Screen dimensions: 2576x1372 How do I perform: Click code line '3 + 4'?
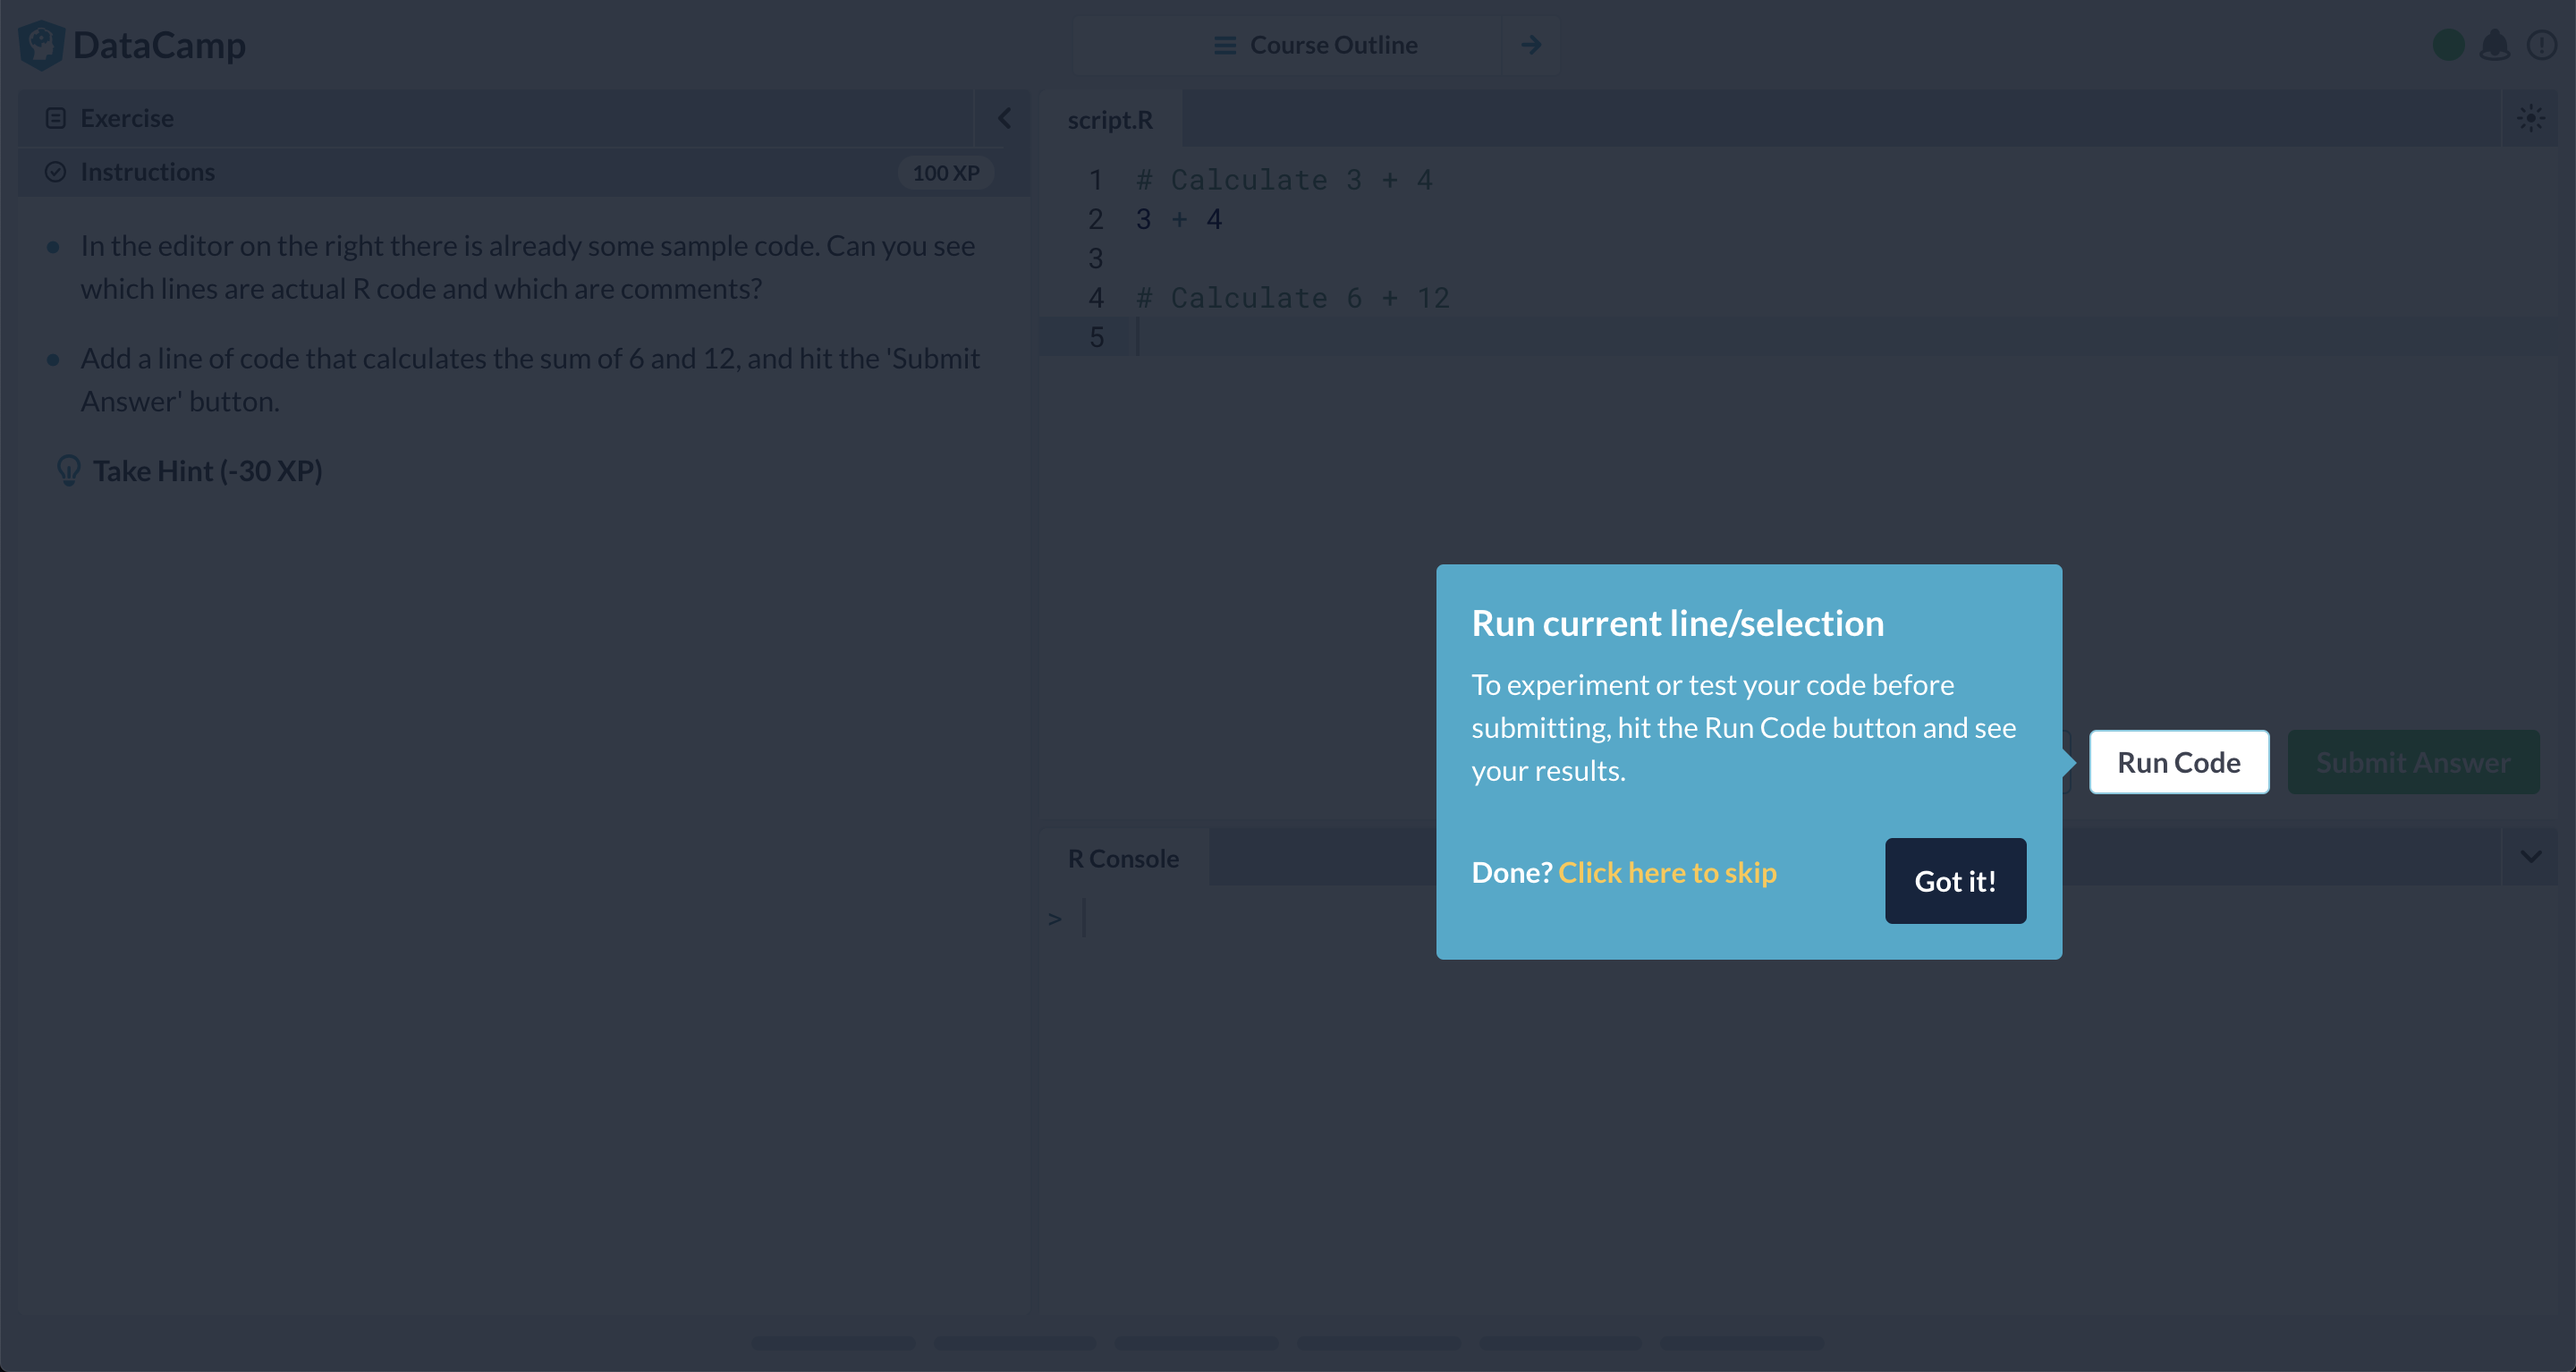pyautogui.click(x=1179, y=219)
